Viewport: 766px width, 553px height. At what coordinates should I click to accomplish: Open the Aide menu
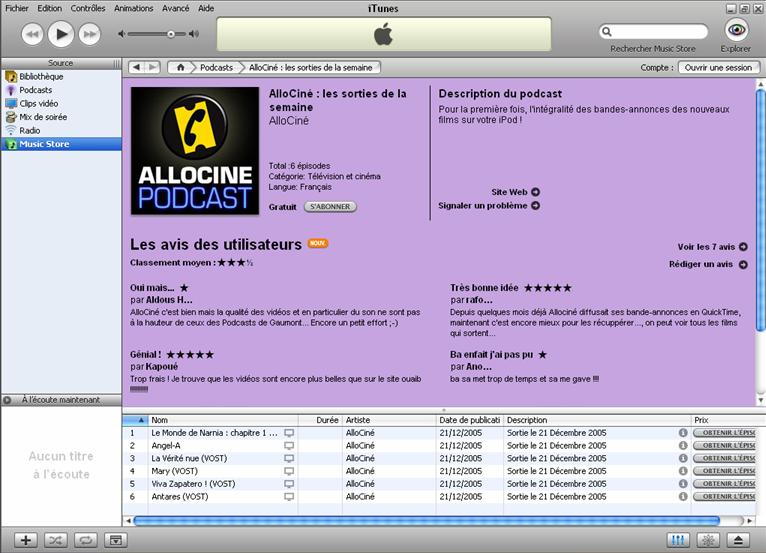coord(206,8)
